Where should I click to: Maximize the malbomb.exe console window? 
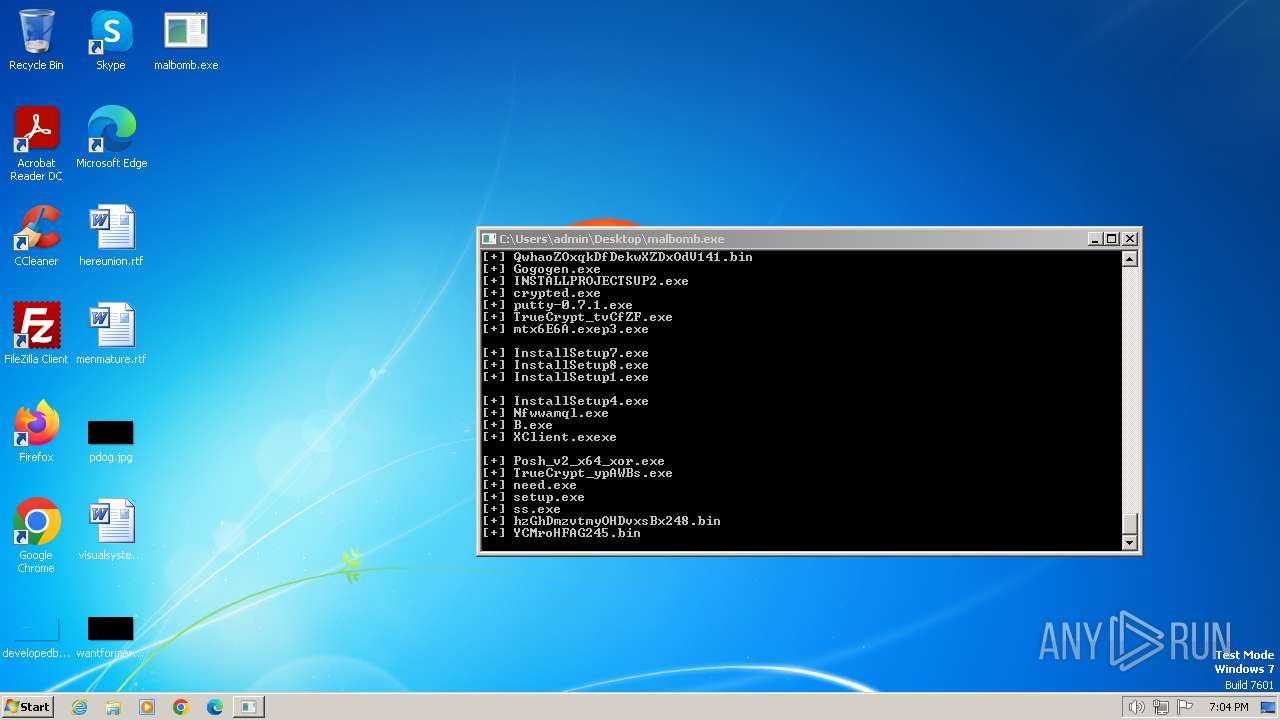[x=1111, y=239]
